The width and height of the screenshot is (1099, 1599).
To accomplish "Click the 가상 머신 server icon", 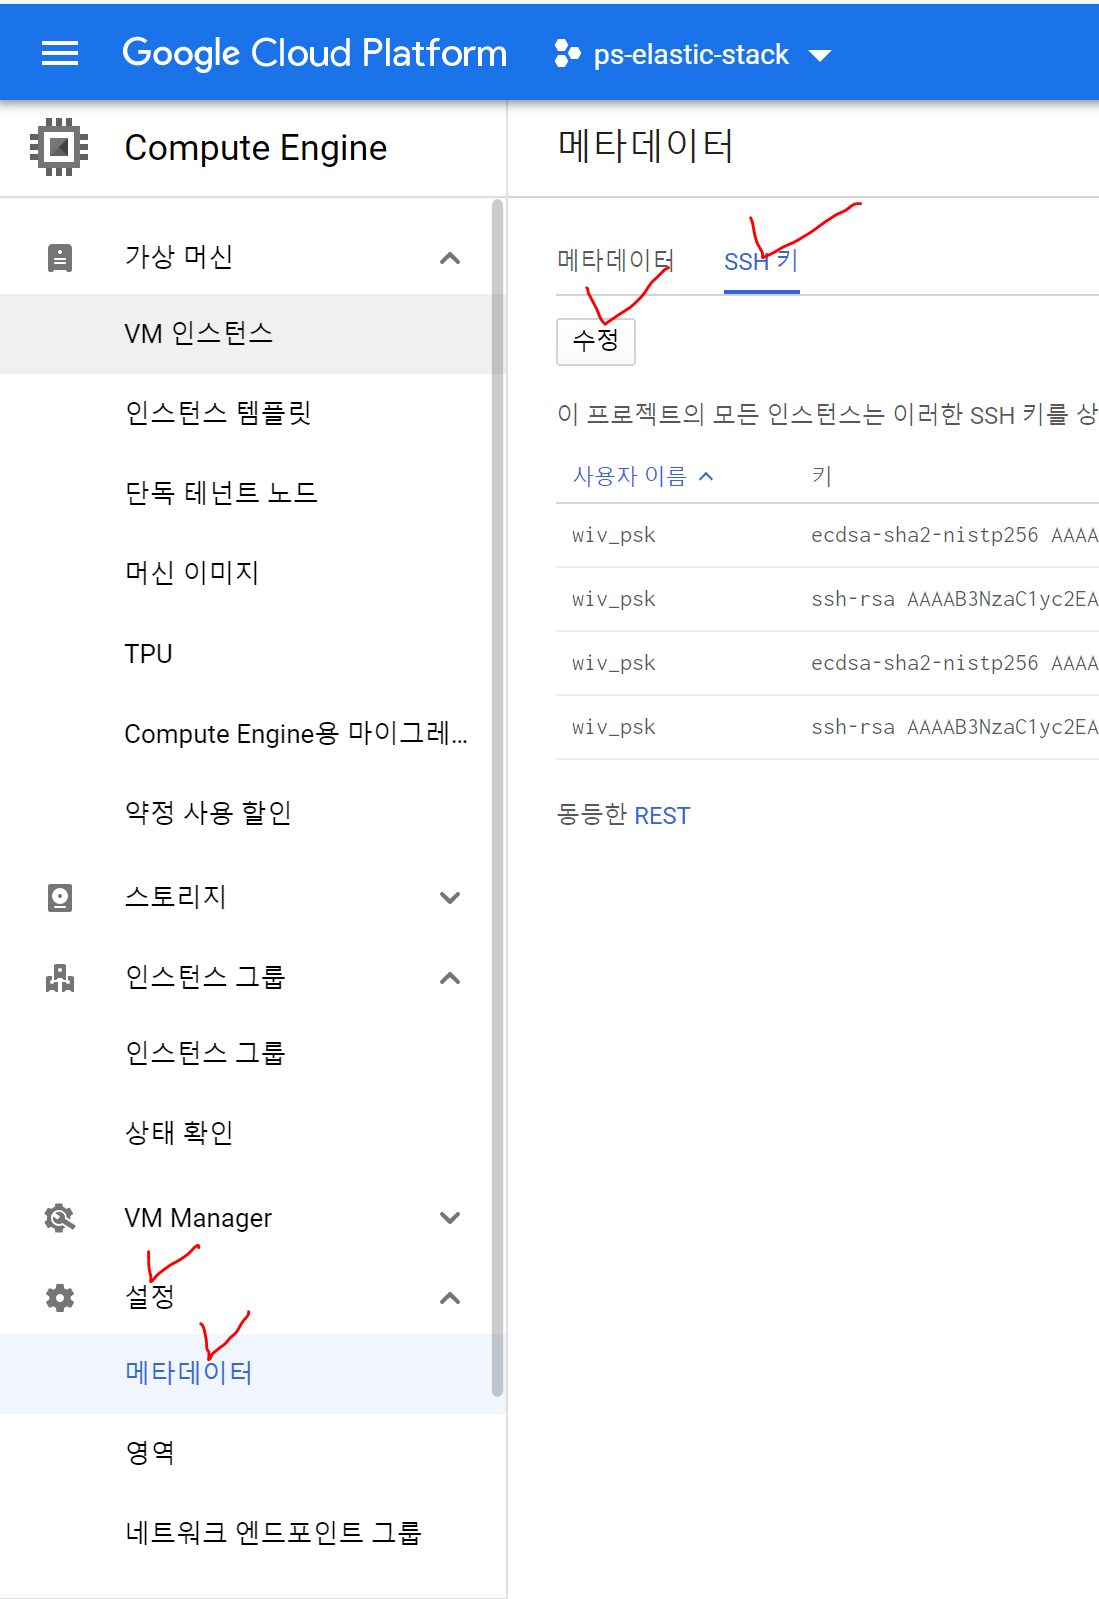I will (60, 258).
